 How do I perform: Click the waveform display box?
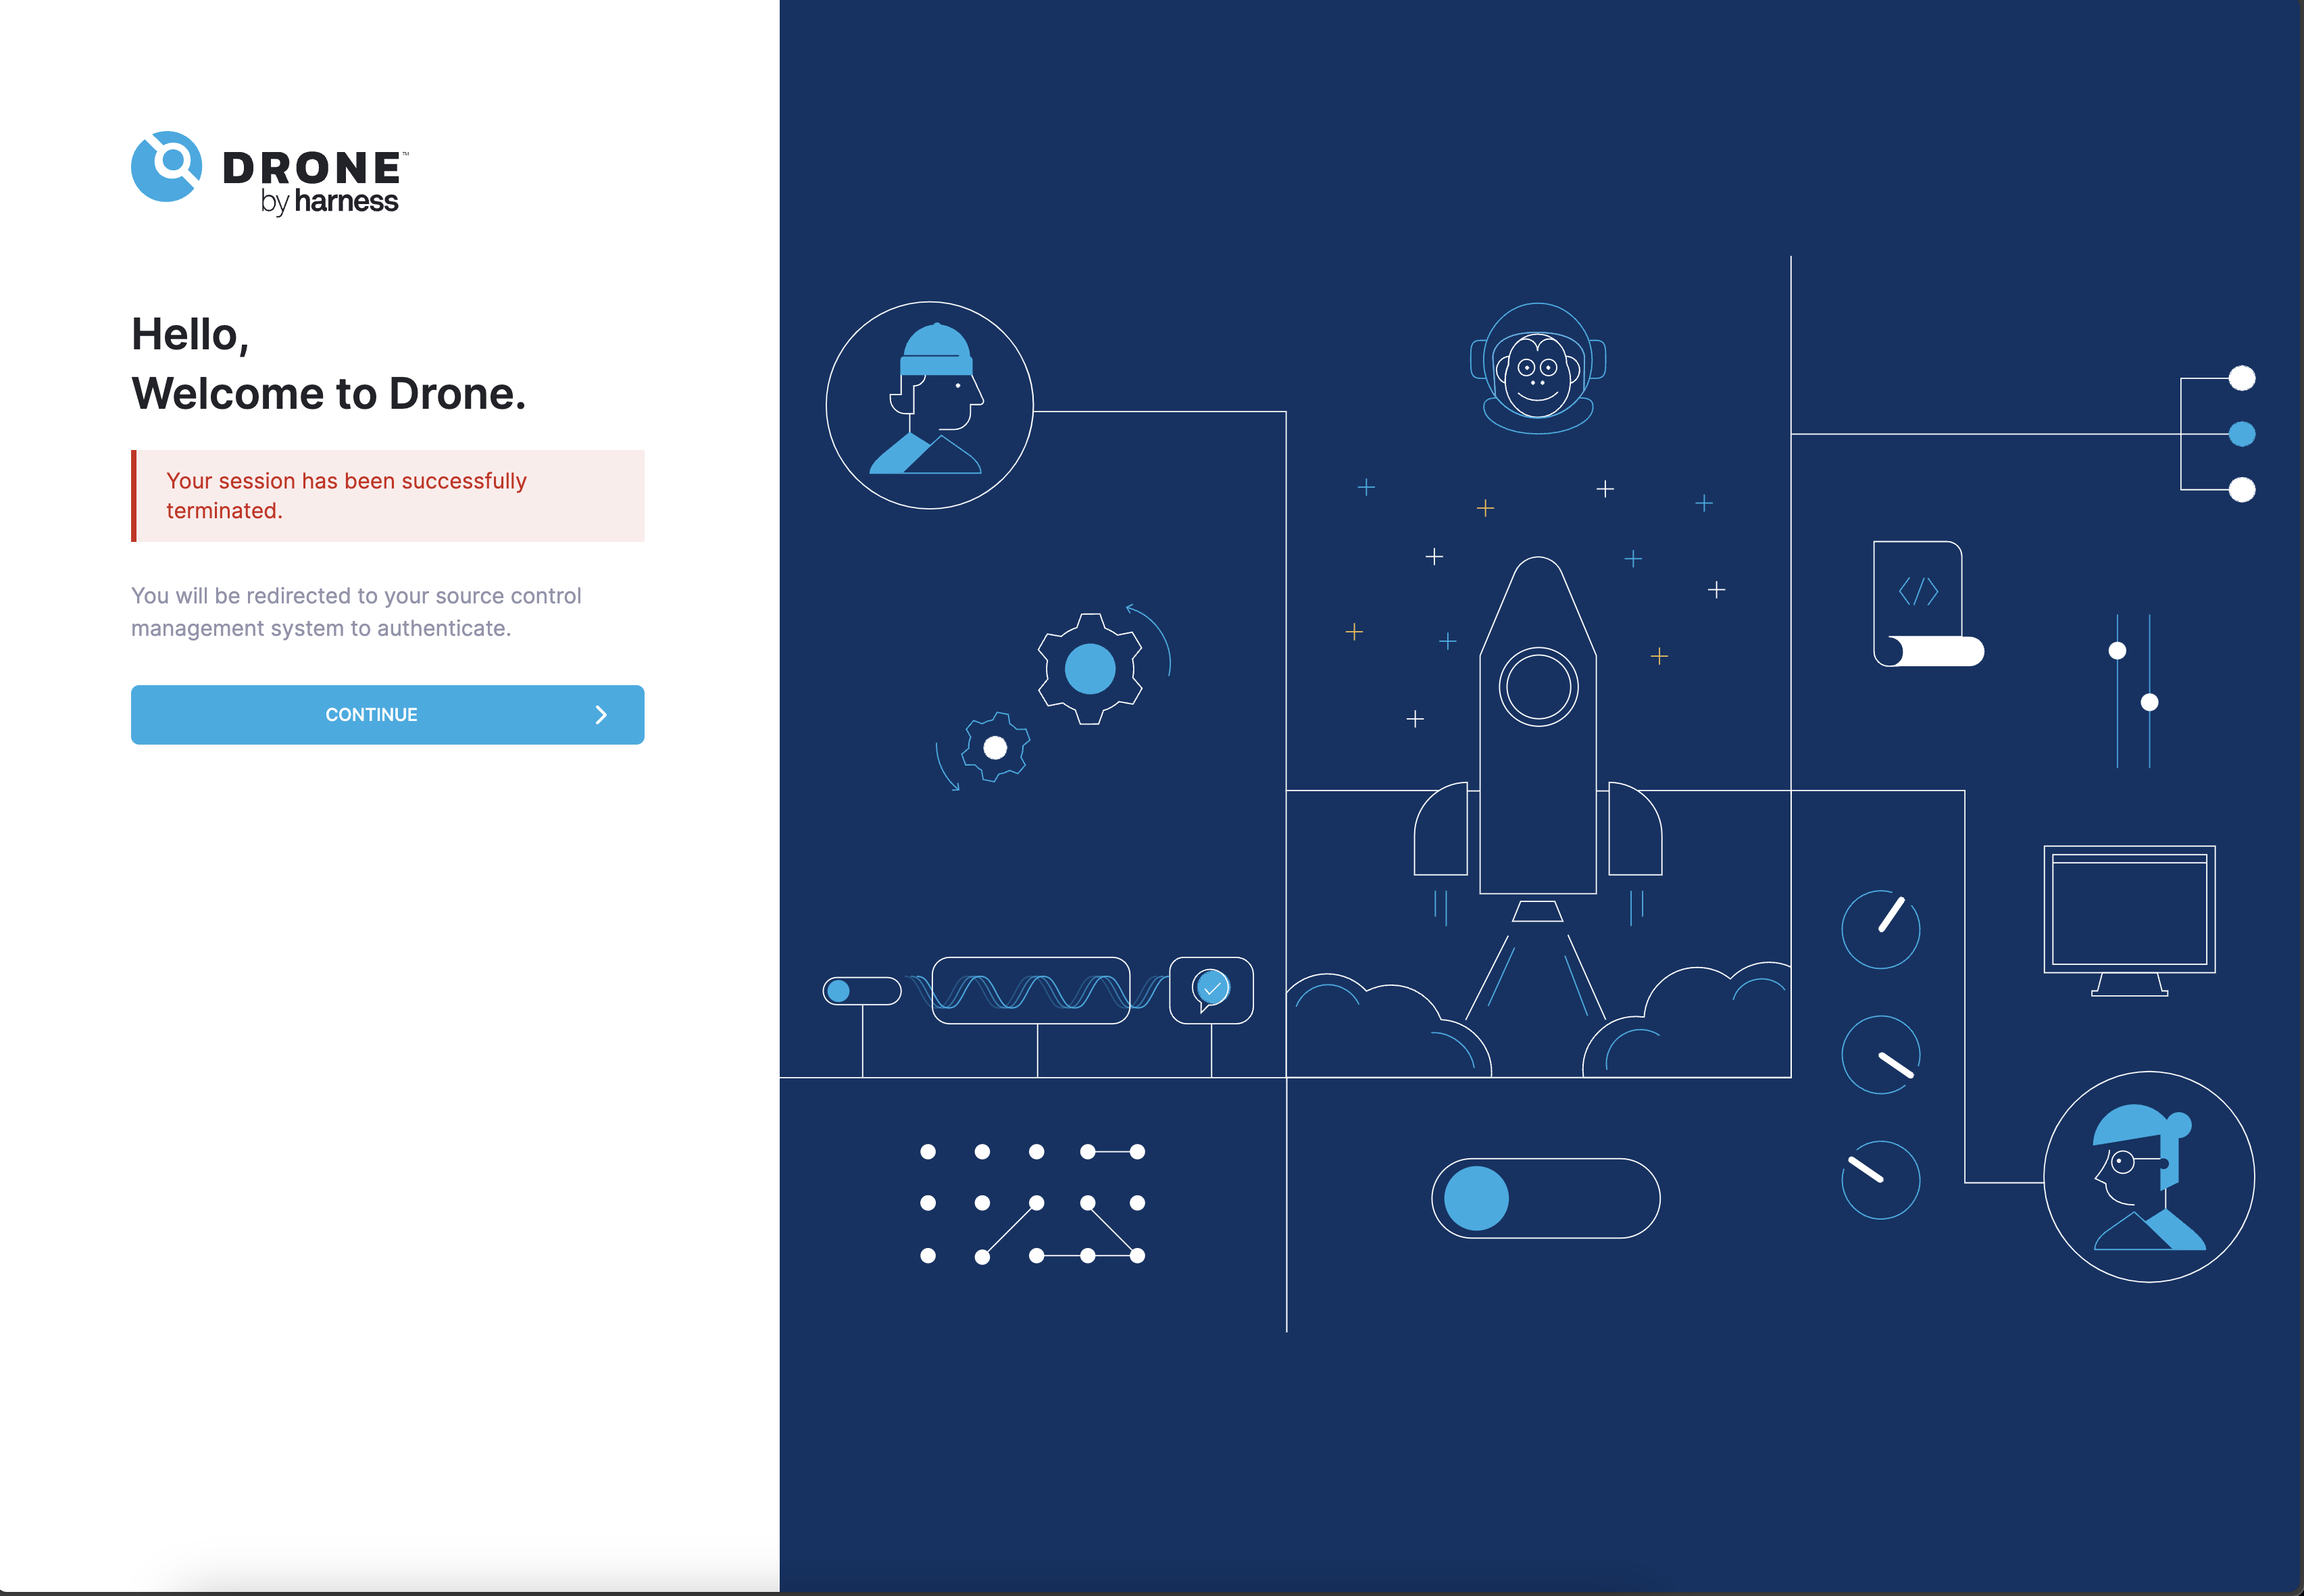tap(1031, 990)
